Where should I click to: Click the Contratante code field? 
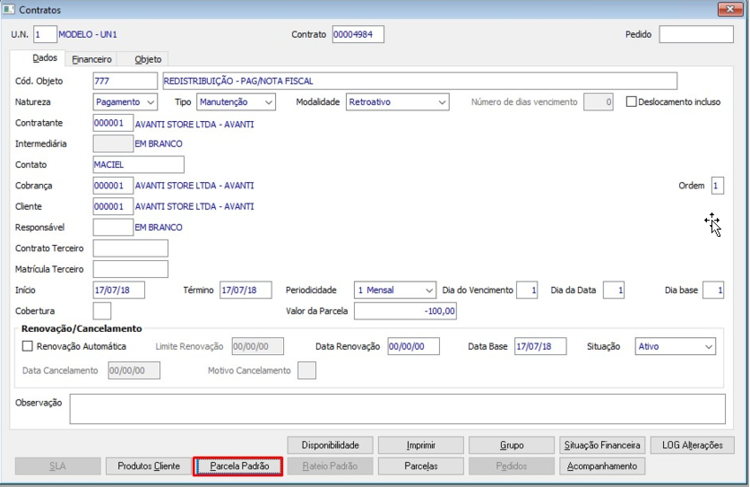pyautogui.click(x=113, y=123)
